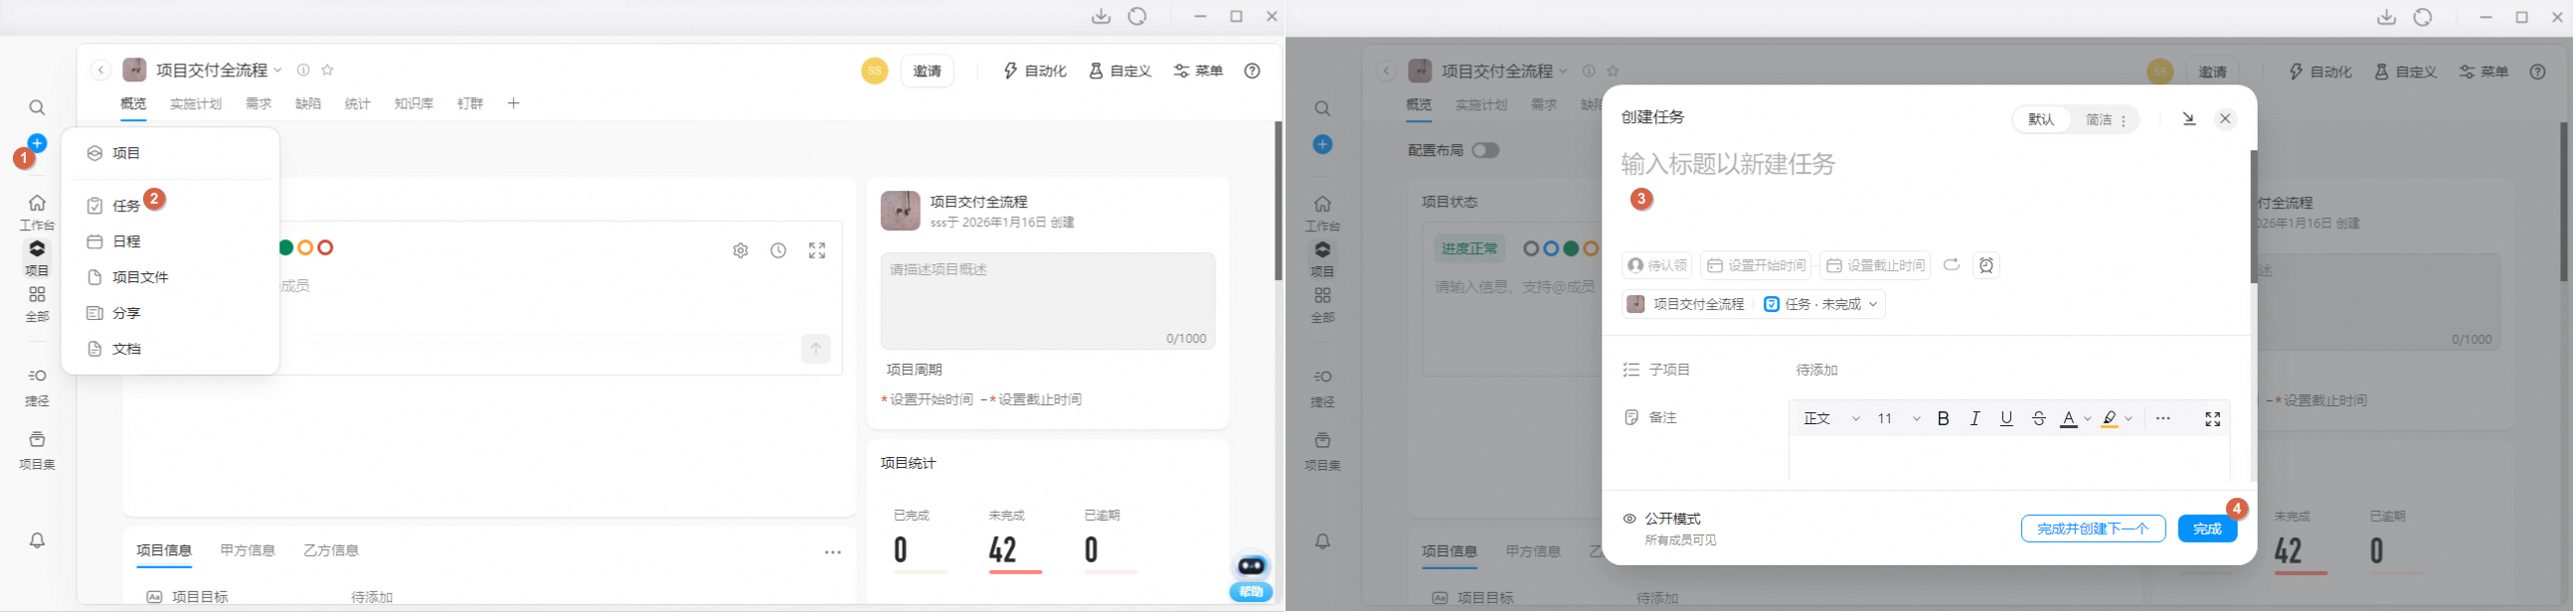2576x612 pixels.
Task: Click search icon in left window sidebar
Action: [37, 108]
